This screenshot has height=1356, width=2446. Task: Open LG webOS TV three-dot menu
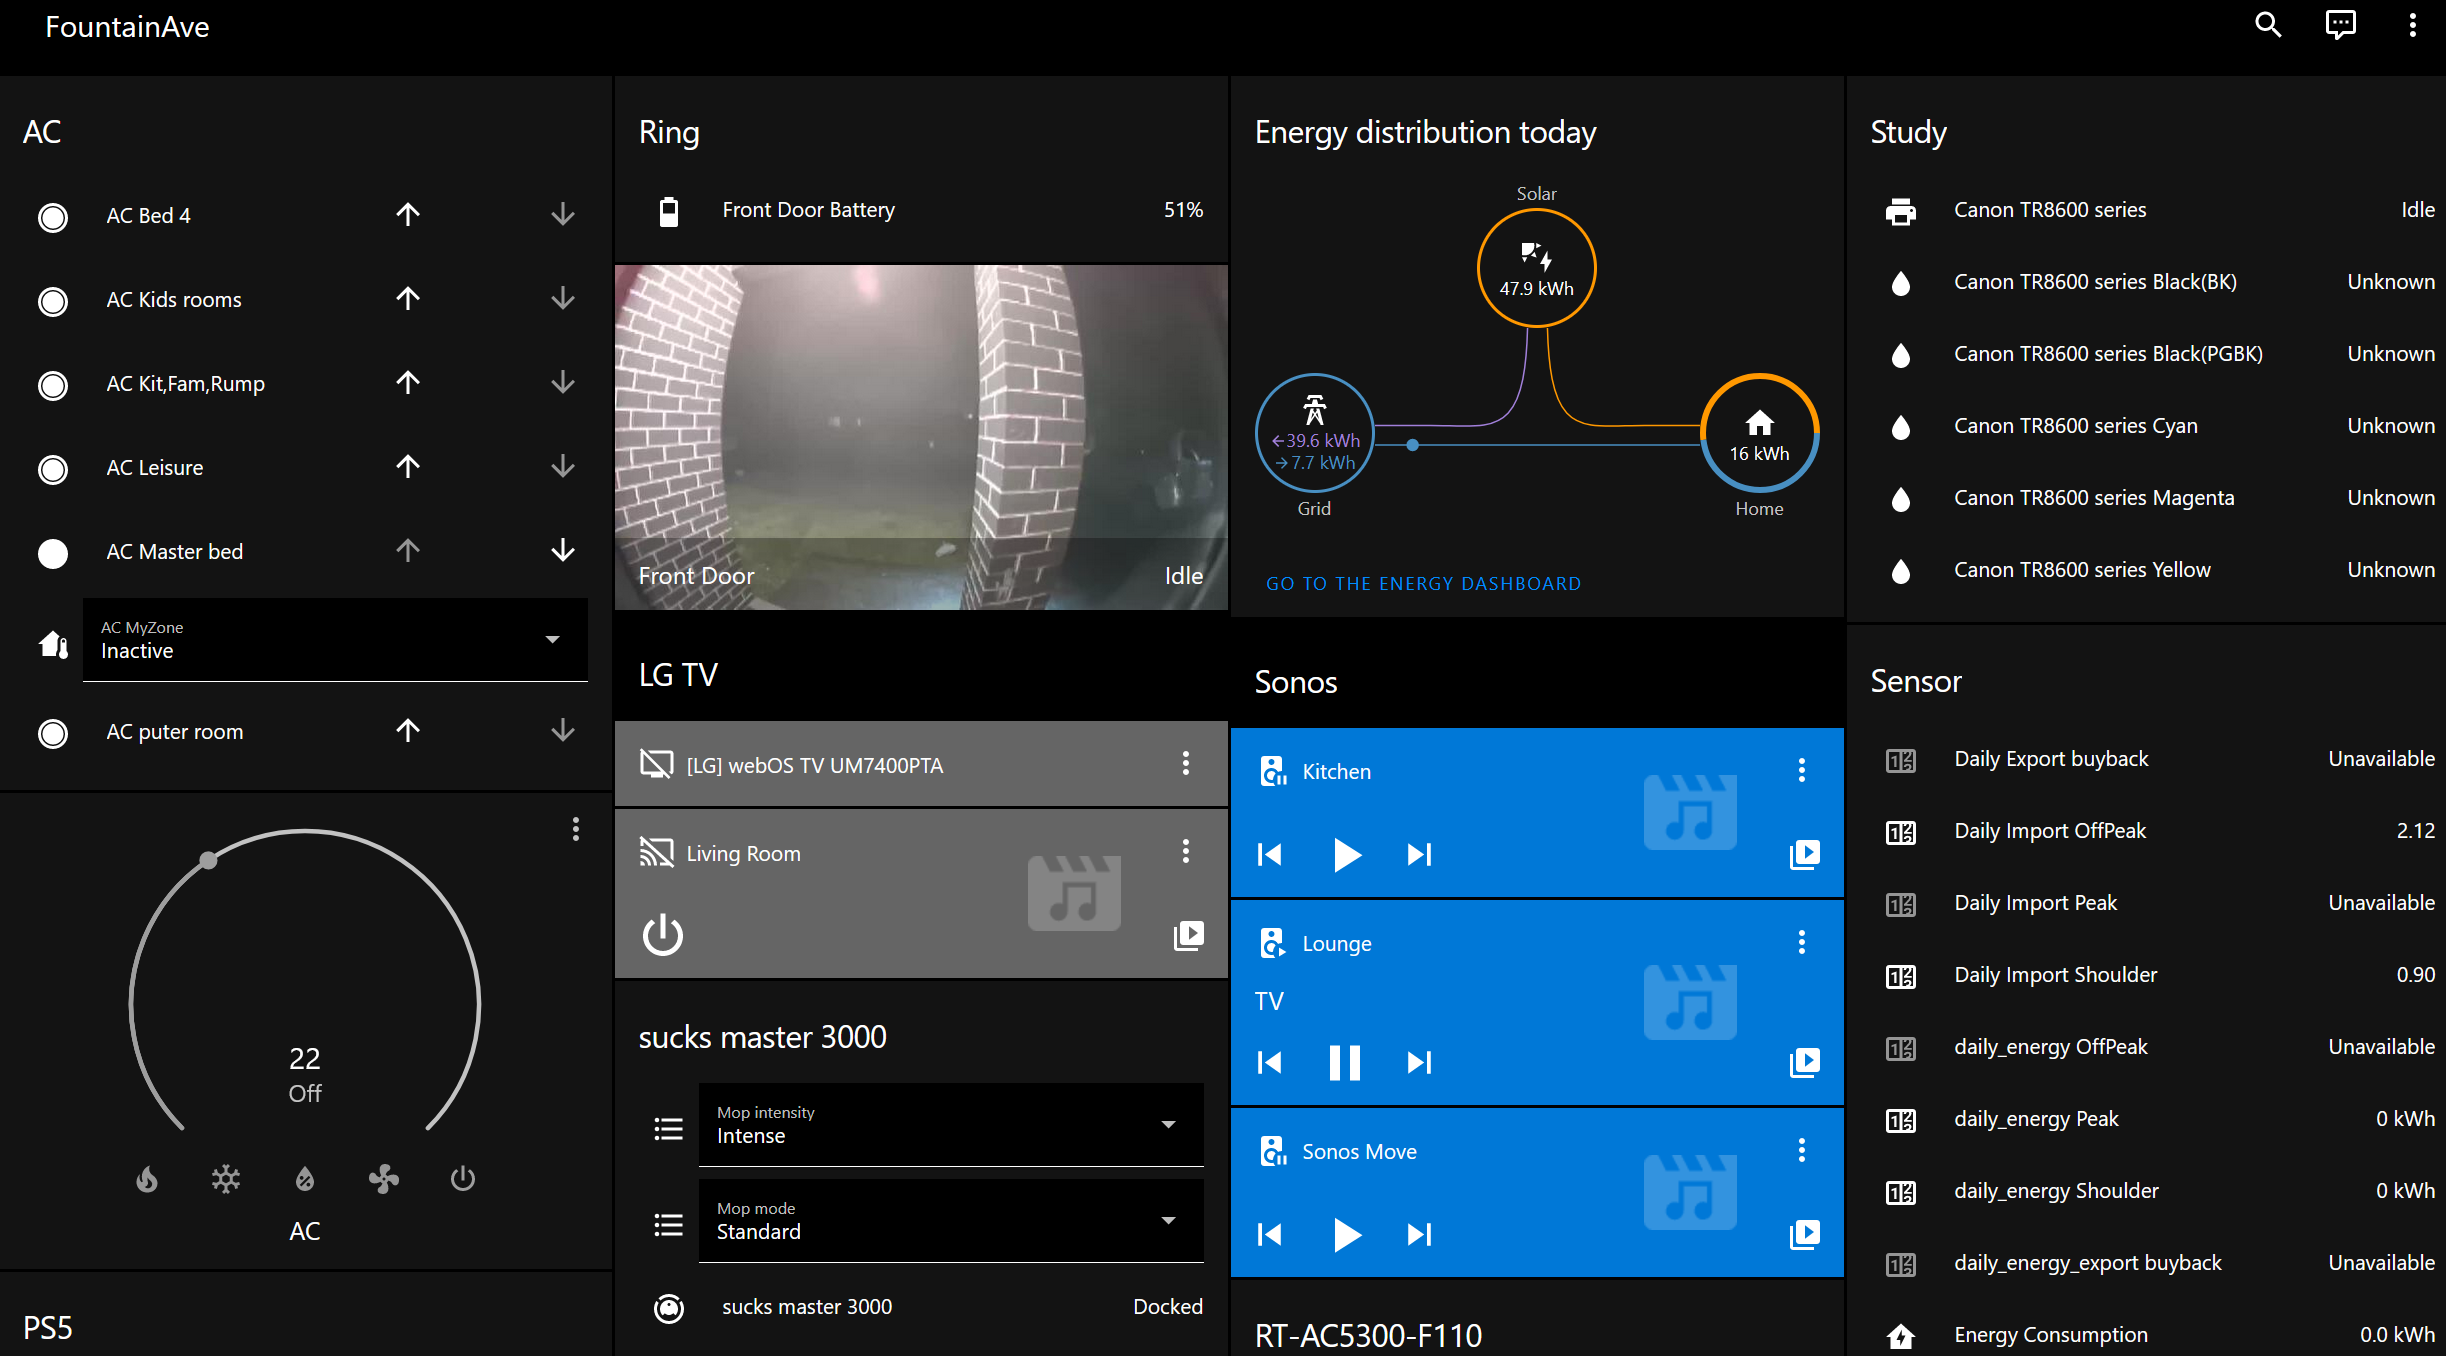[1185, 764]
